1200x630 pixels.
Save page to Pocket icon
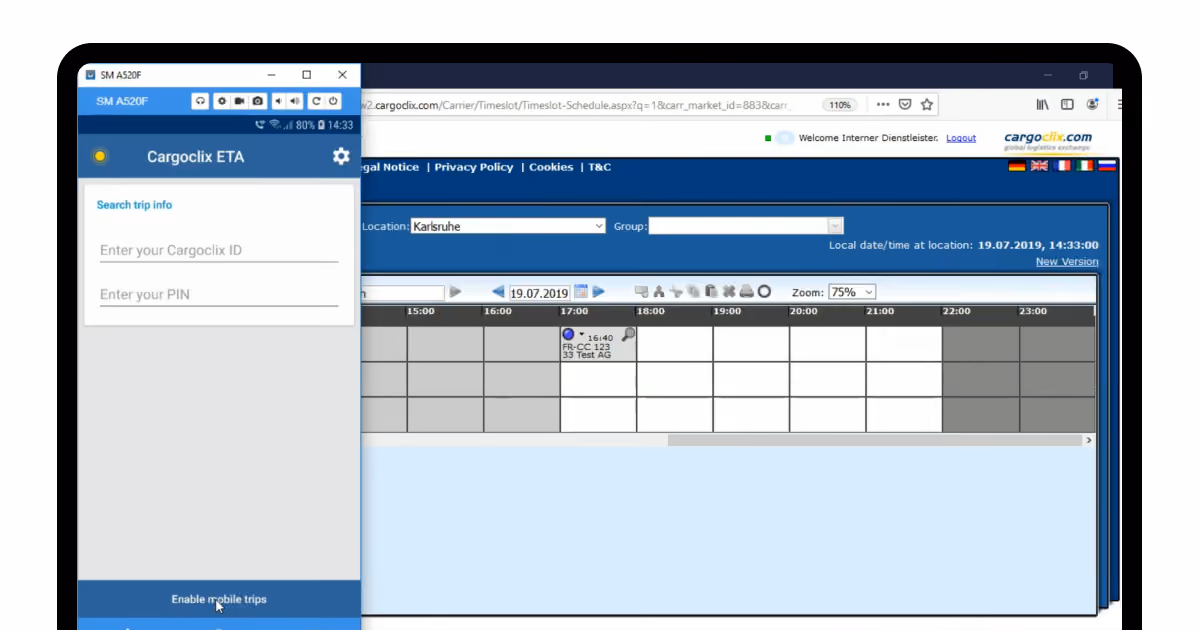(x=905, y=104)
